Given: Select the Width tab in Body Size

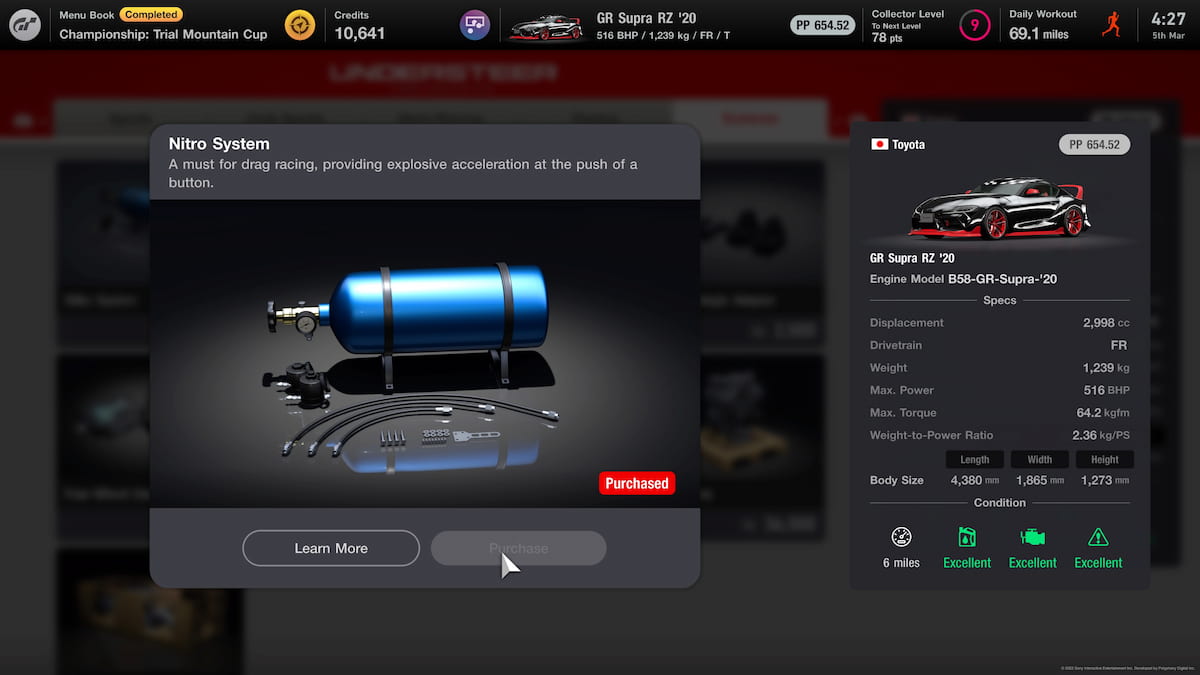Looking at the screenshot, I should pyautogui.click(x=1040, y=459).
